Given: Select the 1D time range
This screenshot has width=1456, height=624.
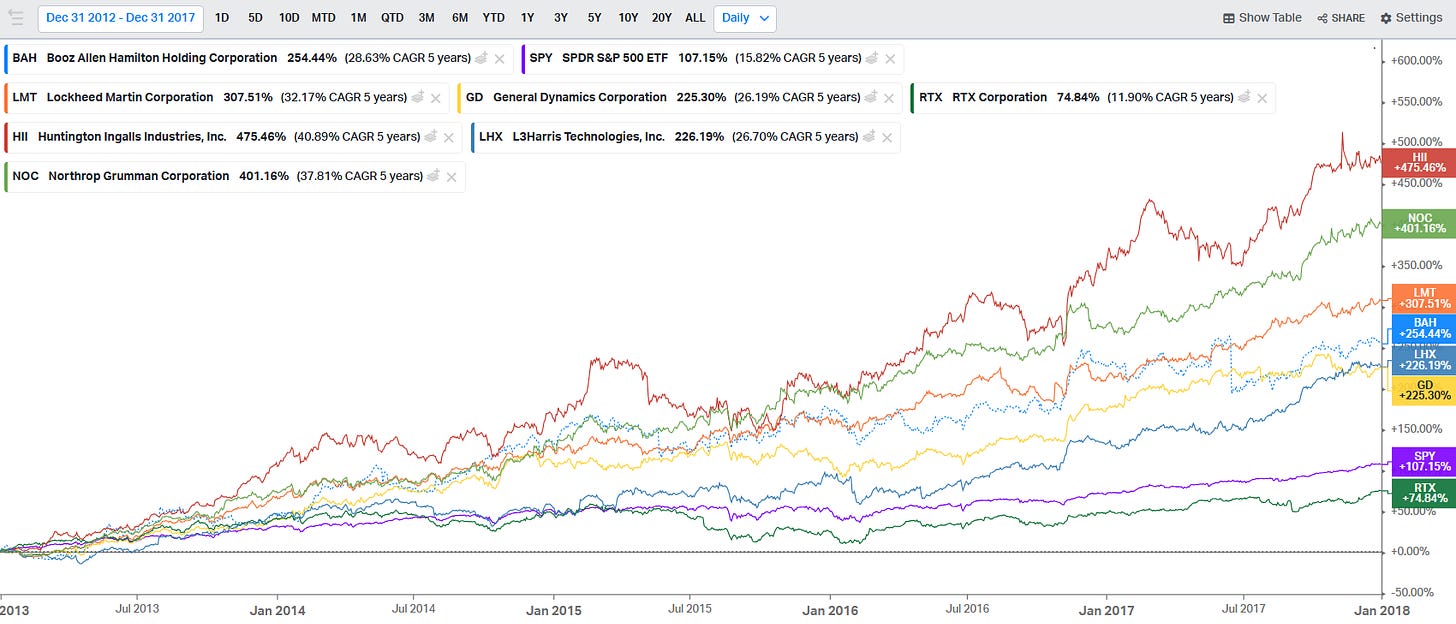Looking at the screenshot, I should (222, 18).
